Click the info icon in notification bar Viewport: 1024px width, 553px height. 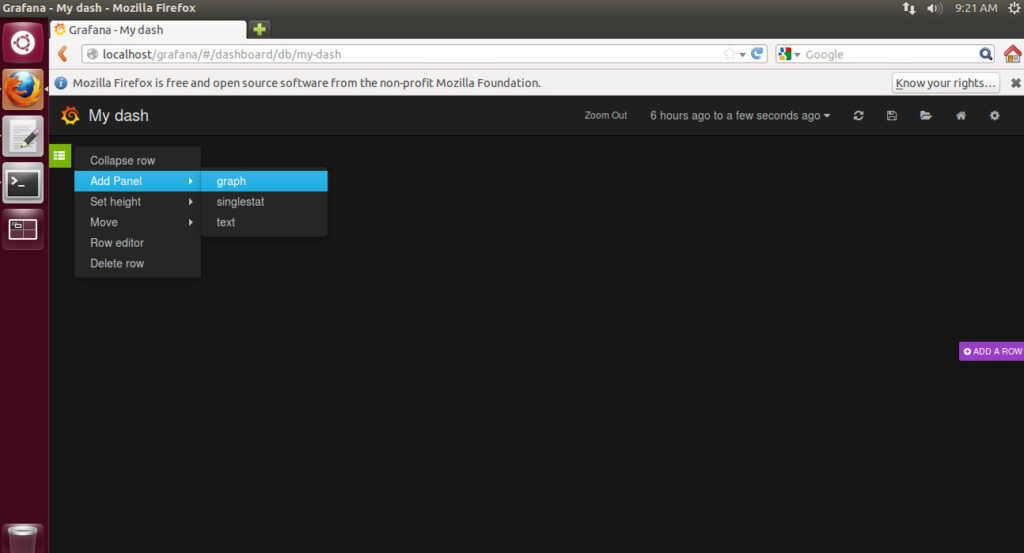point(61,83)
